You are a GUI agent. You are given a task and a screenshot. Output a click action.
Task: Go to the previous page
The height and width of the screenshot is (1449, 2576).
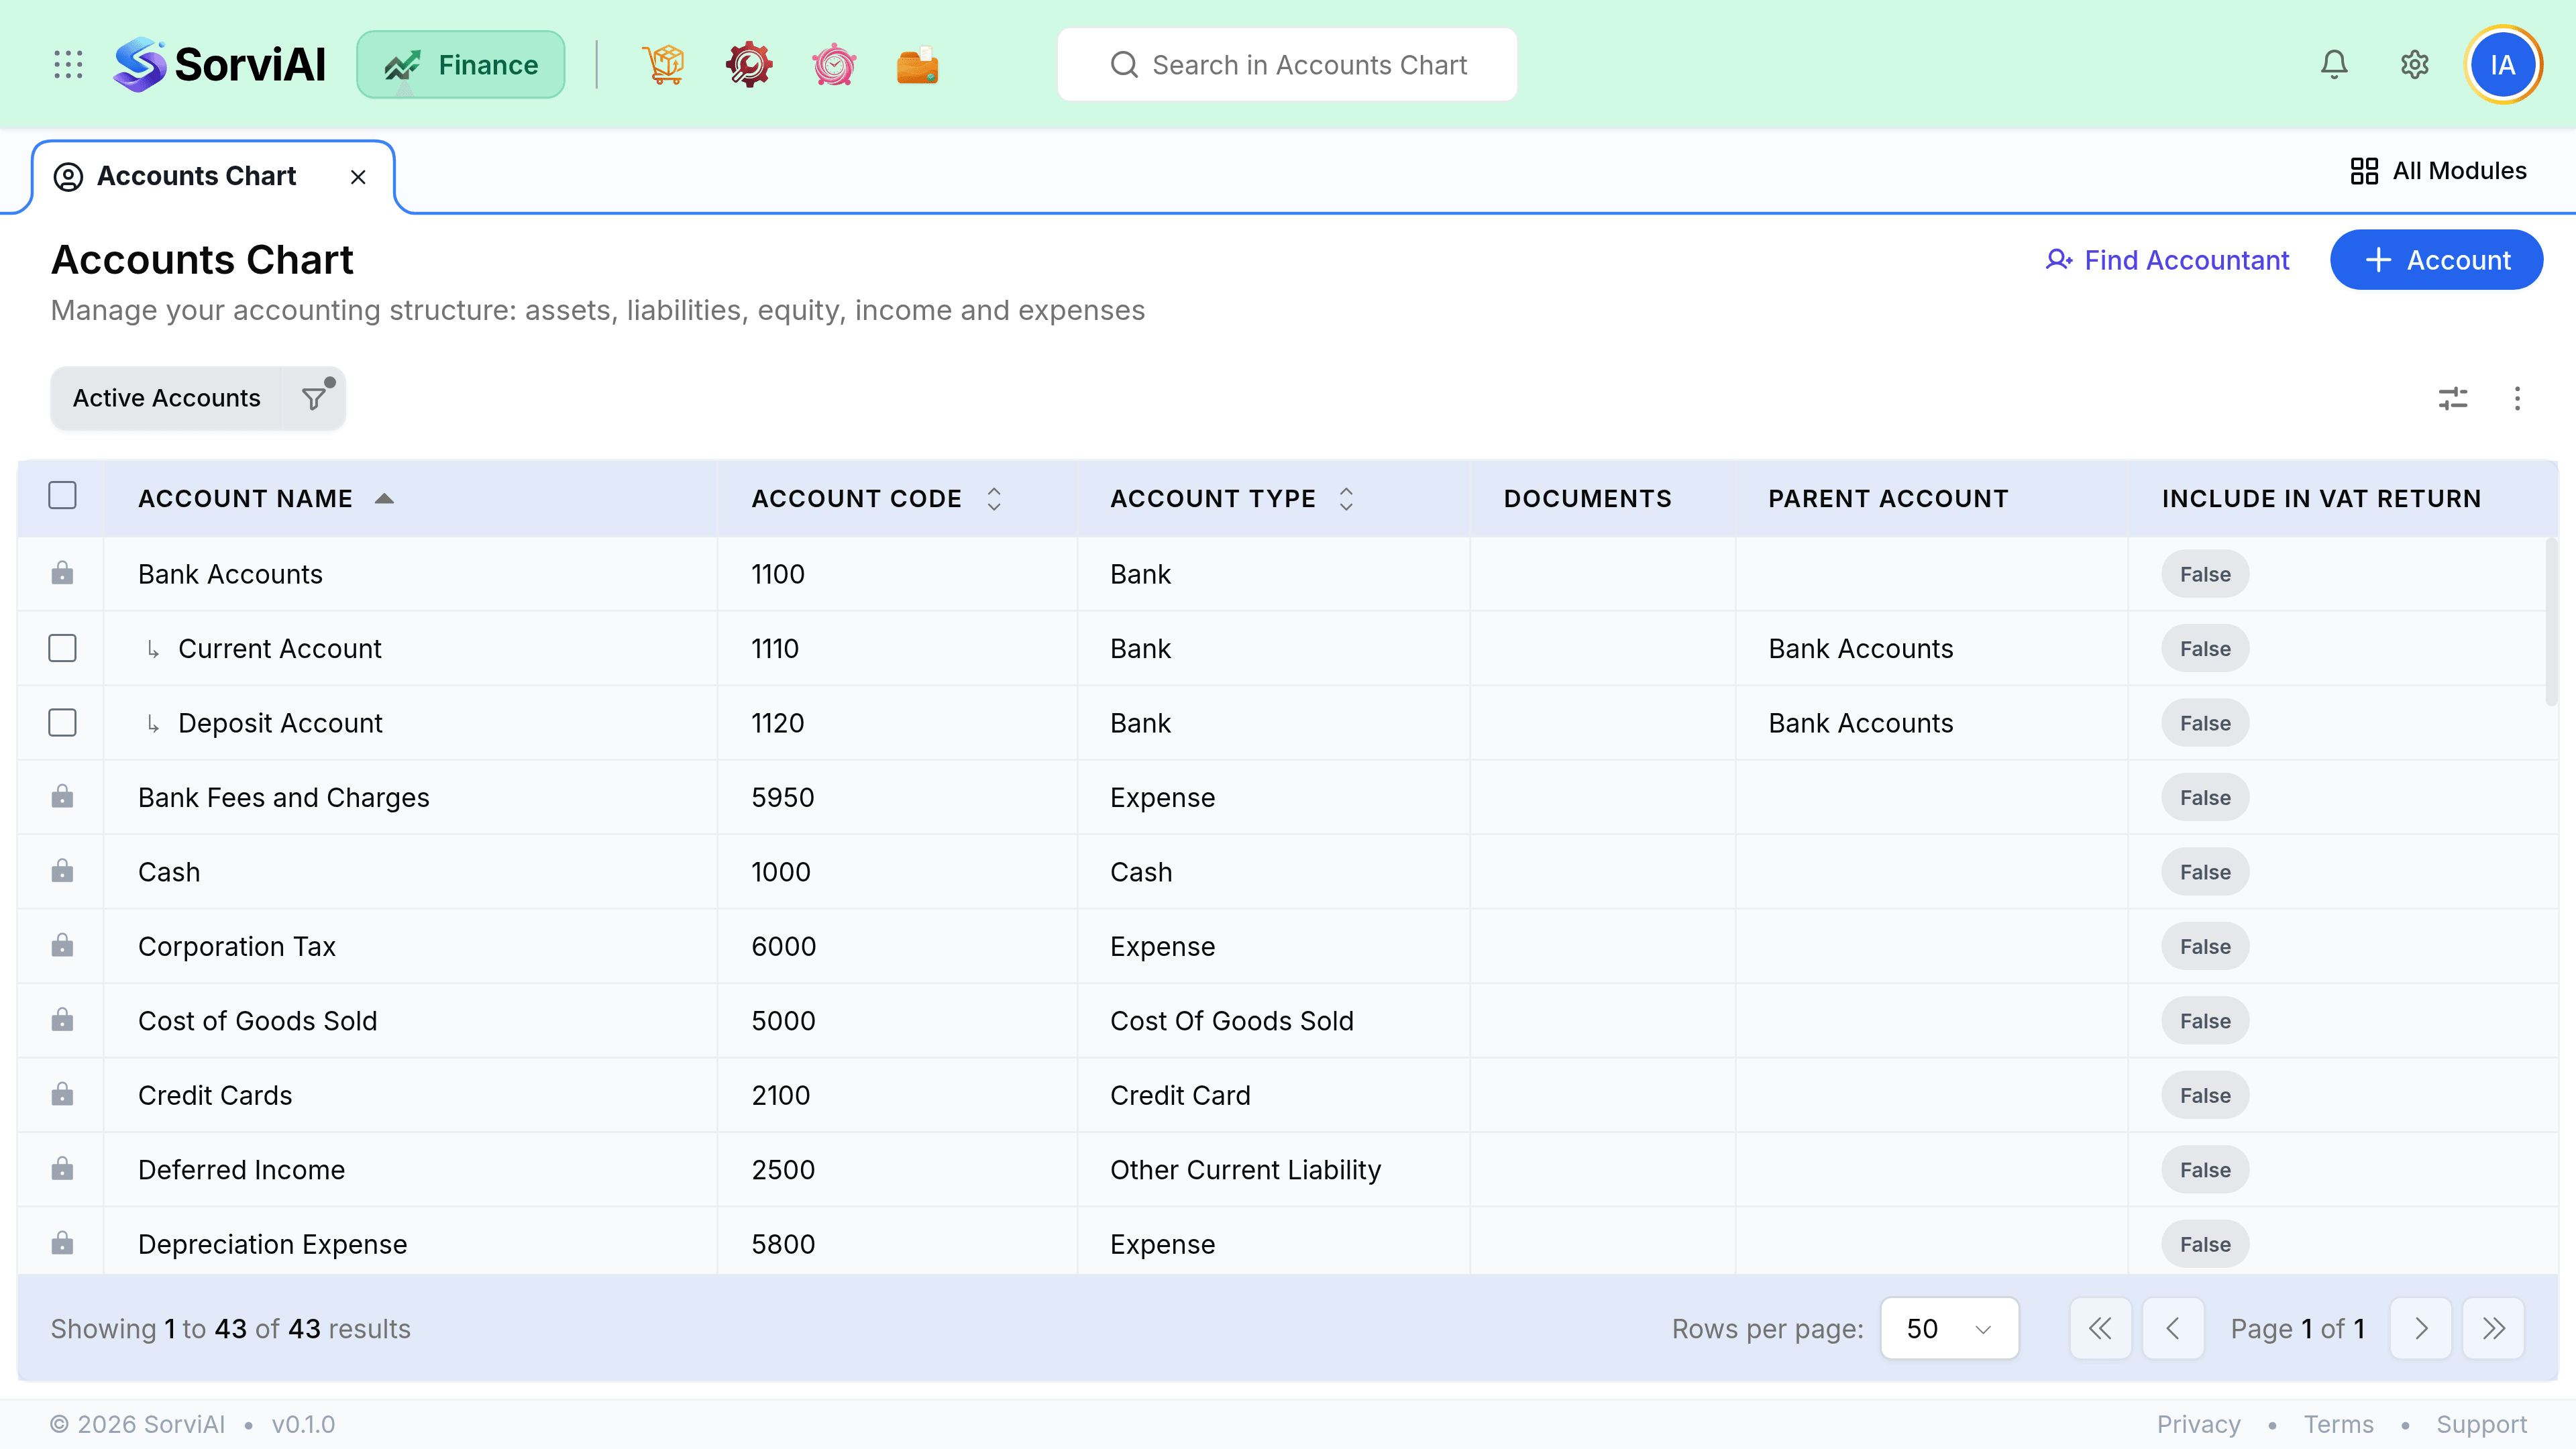[2172, 1328]
